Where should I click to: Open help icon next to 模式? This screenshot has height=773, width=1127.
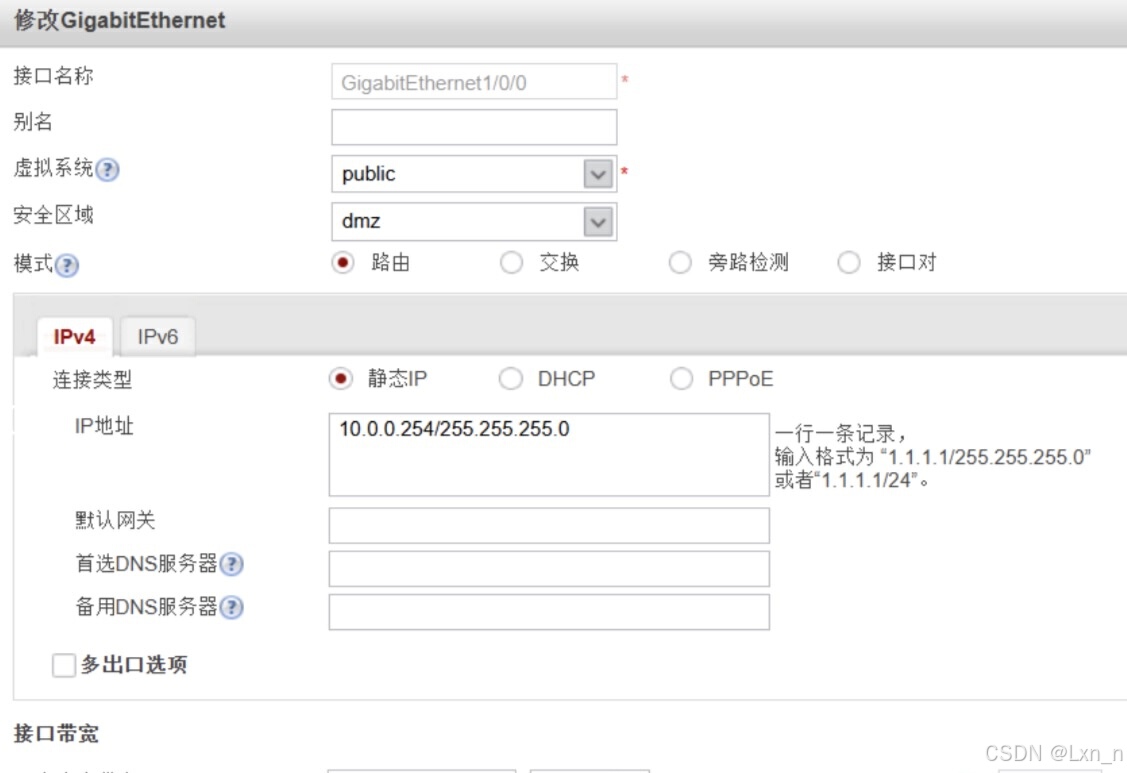point(67,265)
